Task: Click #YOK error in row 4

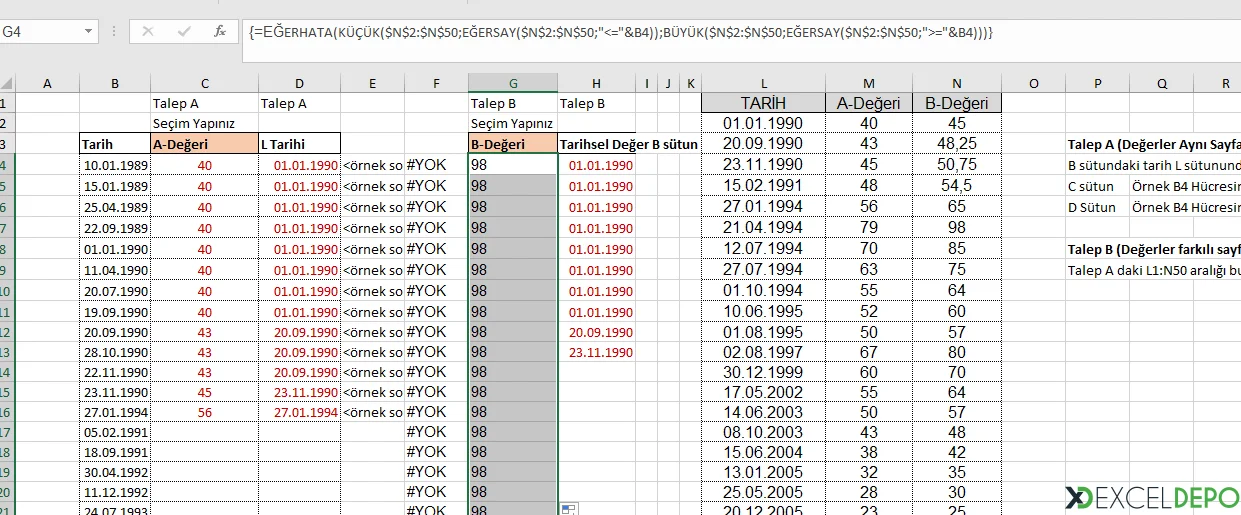Action: point(436,164)
